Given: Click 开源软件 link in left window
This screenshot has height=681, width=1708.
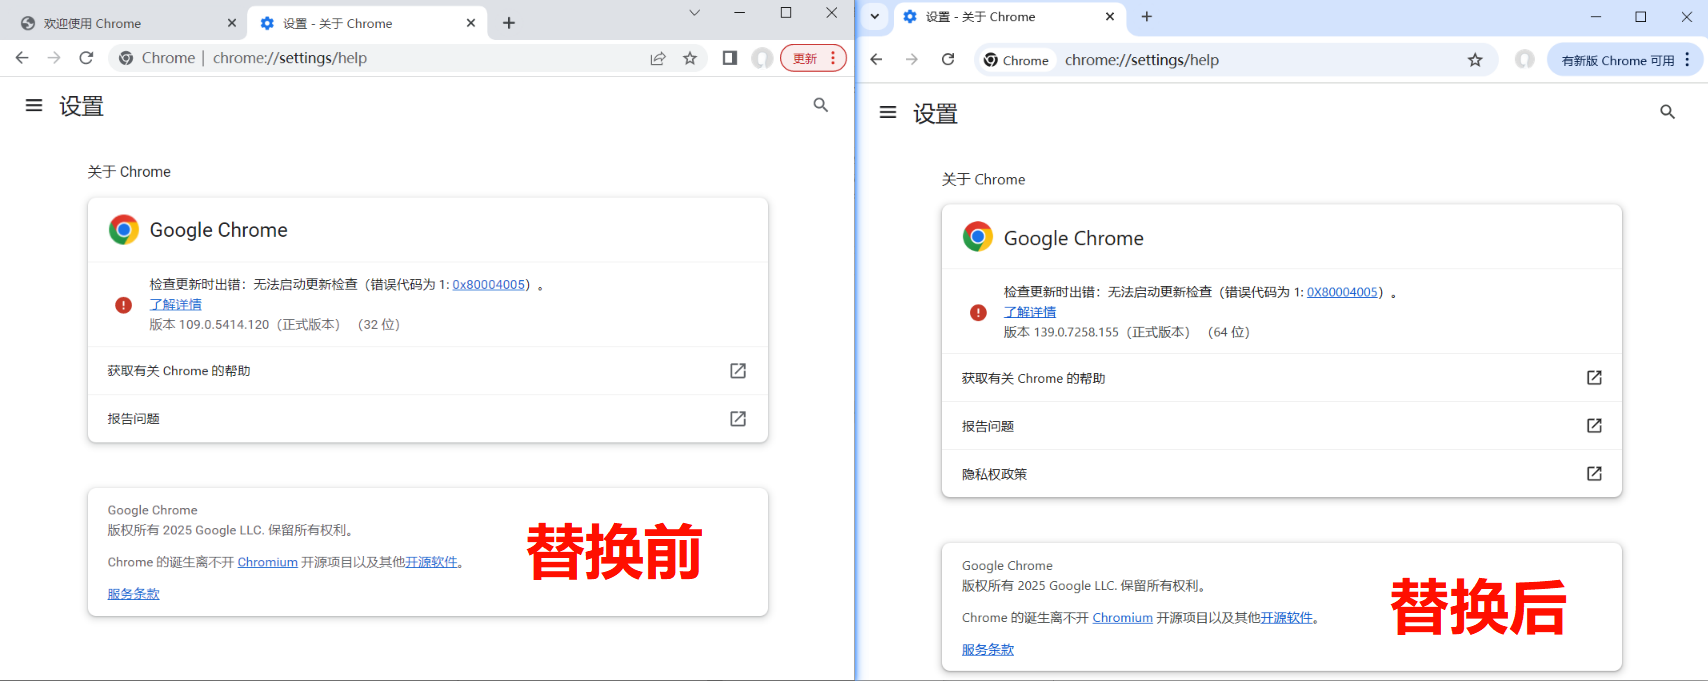Looking at the screenshot, I should click(431, 562).
